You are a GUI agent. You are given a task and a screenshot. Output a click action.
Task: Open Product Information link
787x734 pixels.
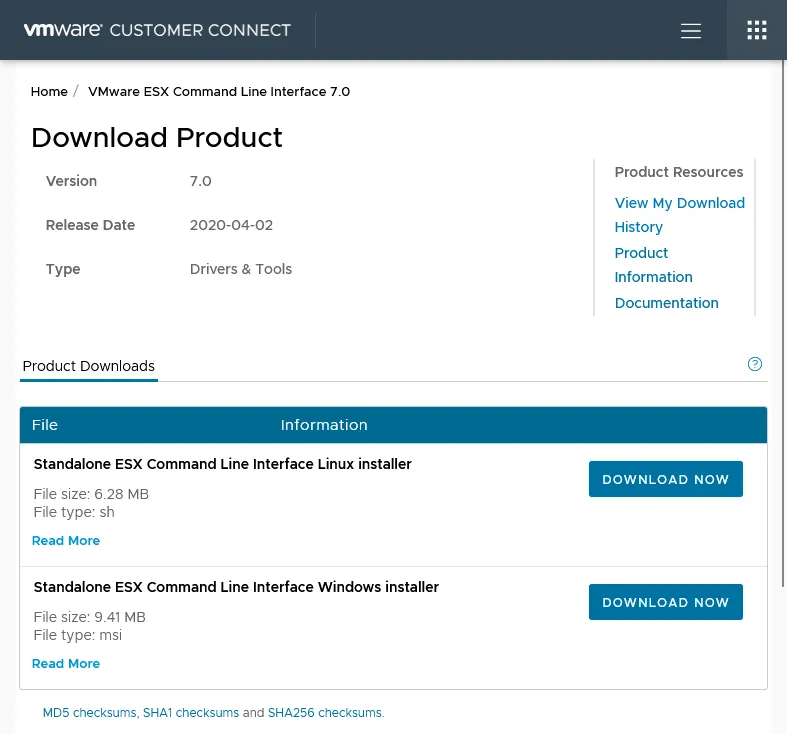(653, 265)
